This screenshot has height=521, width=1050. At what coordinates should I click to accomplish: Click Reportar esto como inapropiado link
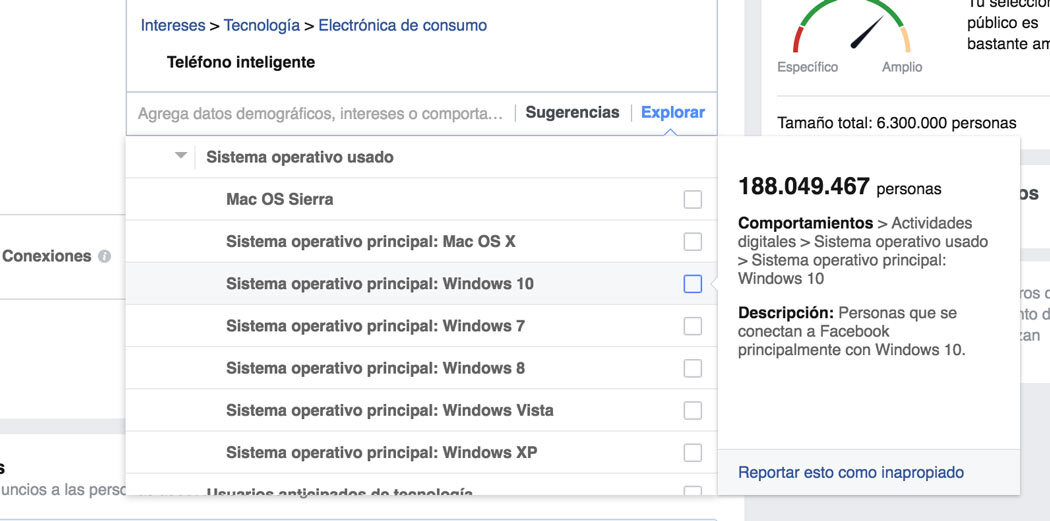coord(851,472)
